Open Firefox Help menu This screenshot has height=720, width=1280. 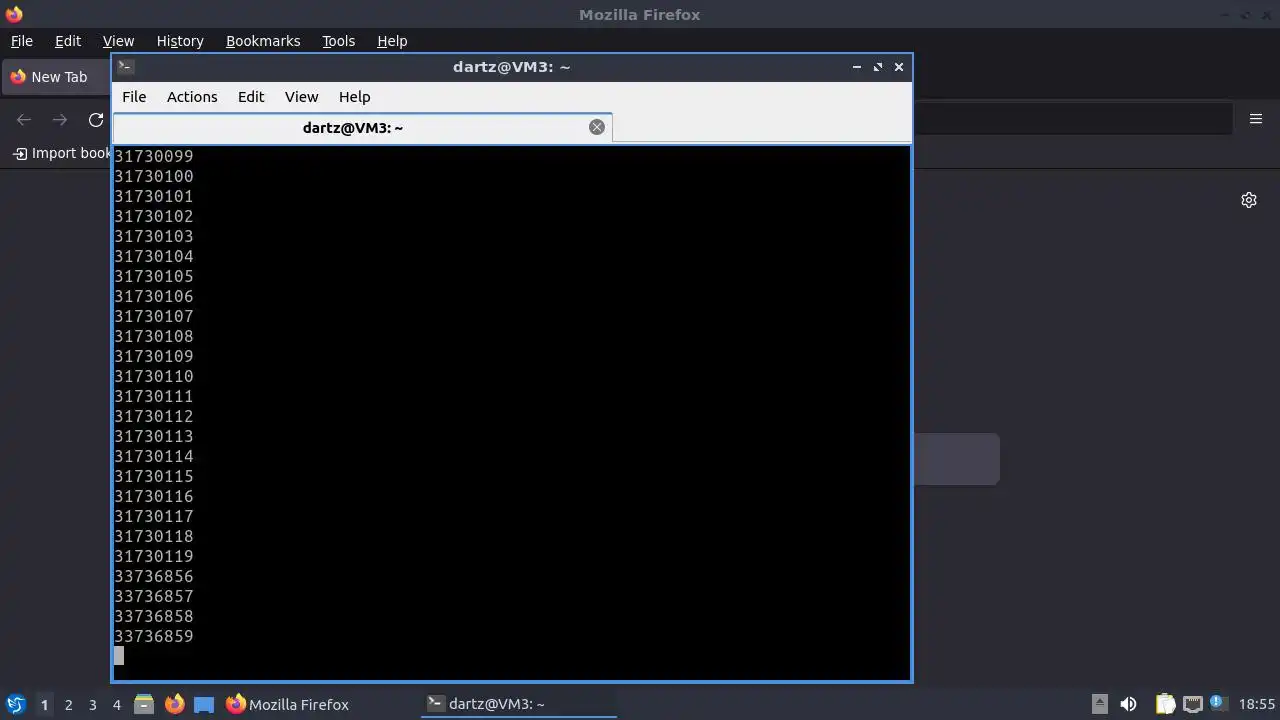click(x=392, y=41)
